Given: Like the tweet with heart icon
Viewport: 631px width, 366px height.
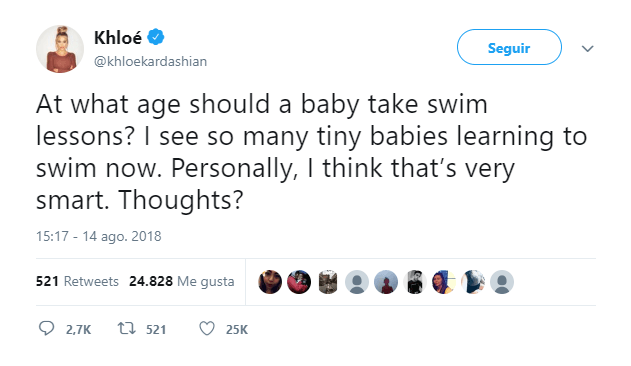Looking at the screenshot, I should pos(207,329).
